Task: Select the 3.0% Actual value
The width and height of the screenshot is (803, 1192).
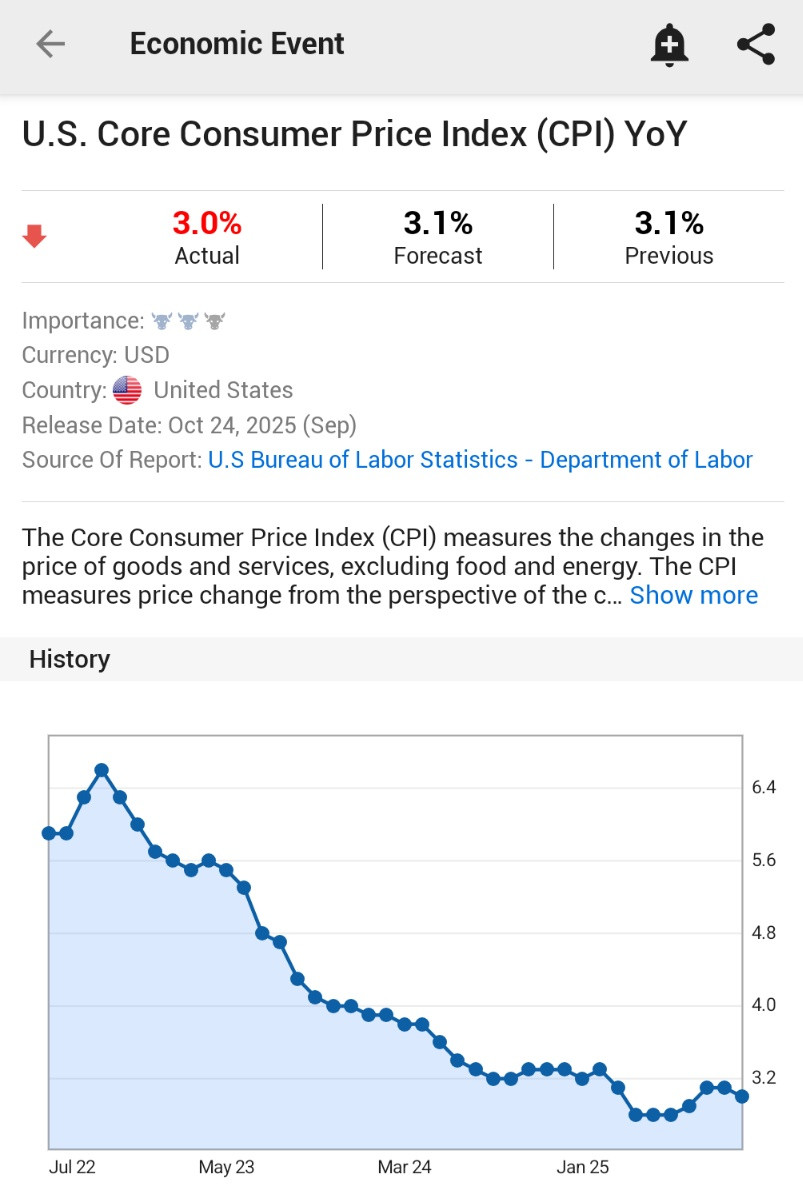Action: [207, 223]
